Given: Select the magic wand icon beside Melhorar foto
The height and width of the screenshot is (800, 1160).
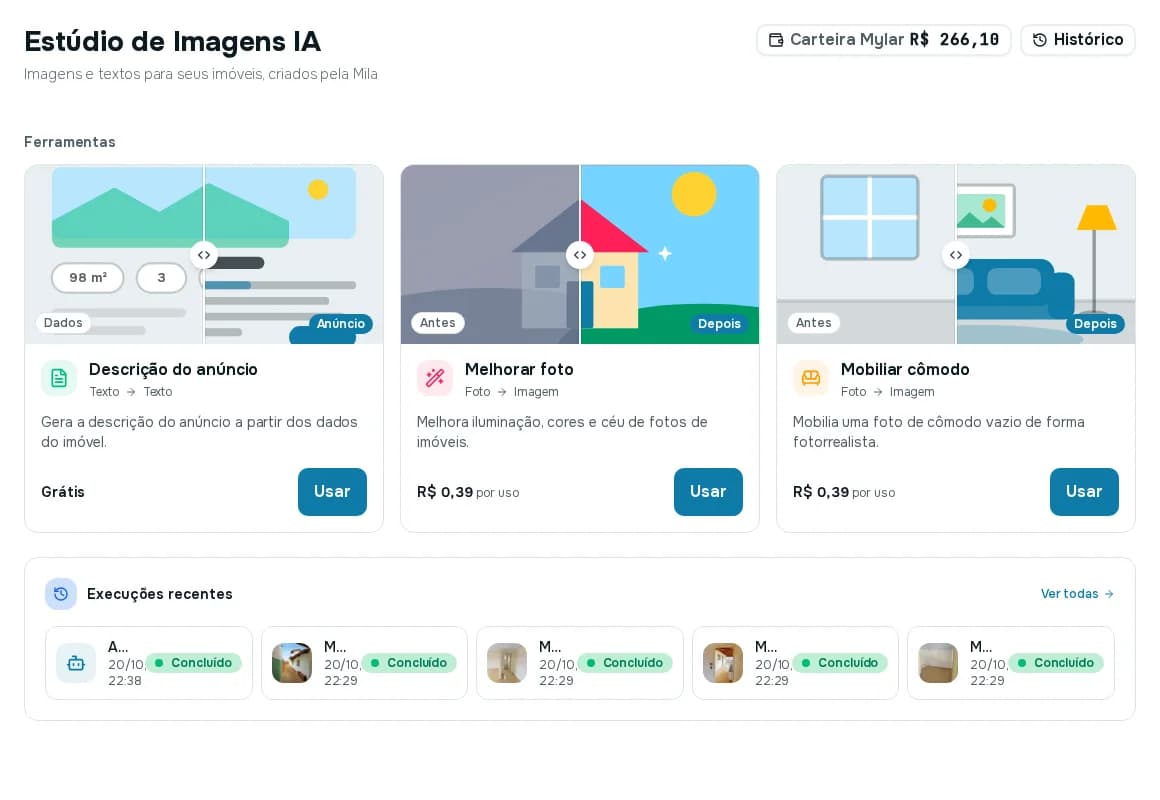Looking at the screenshot, I should (435, 378).
